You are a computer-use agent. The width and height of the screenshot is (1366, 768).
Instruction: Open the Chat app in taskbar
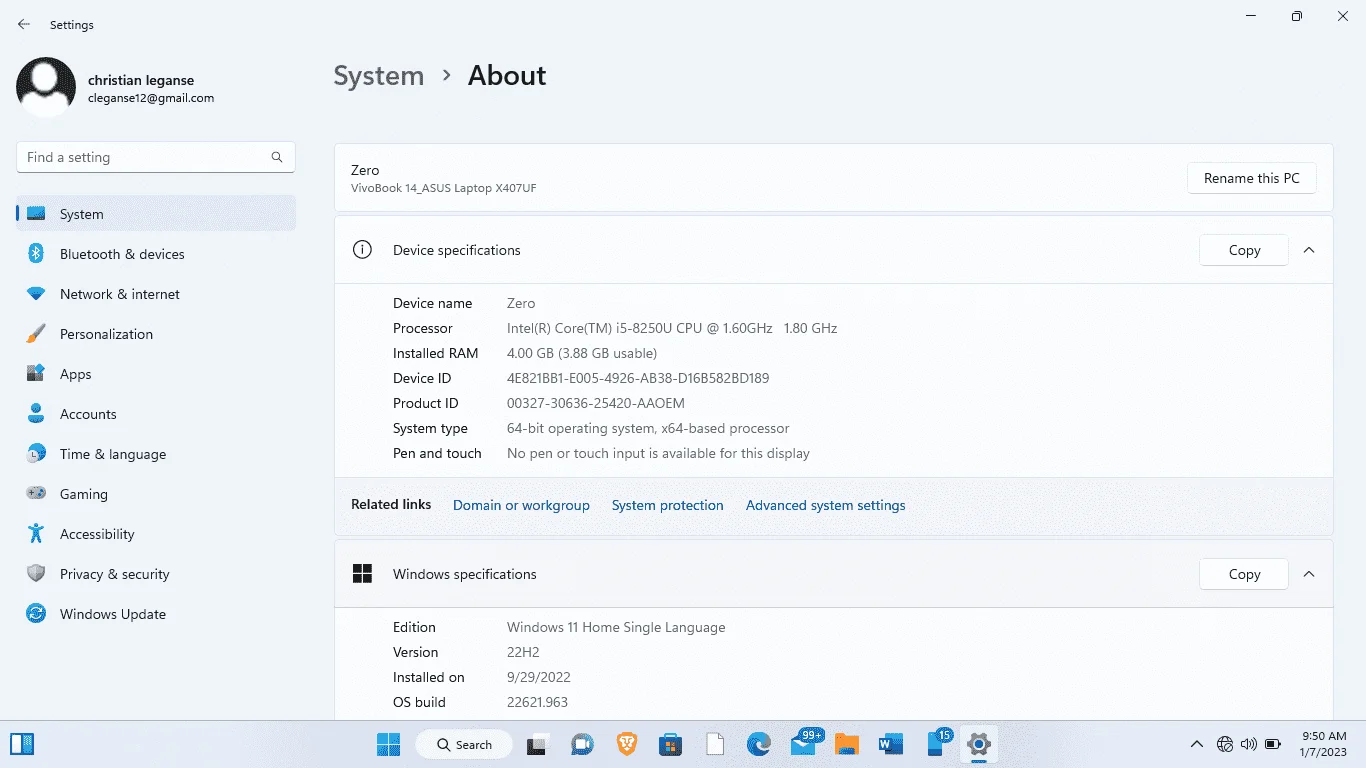click(582, 744)
